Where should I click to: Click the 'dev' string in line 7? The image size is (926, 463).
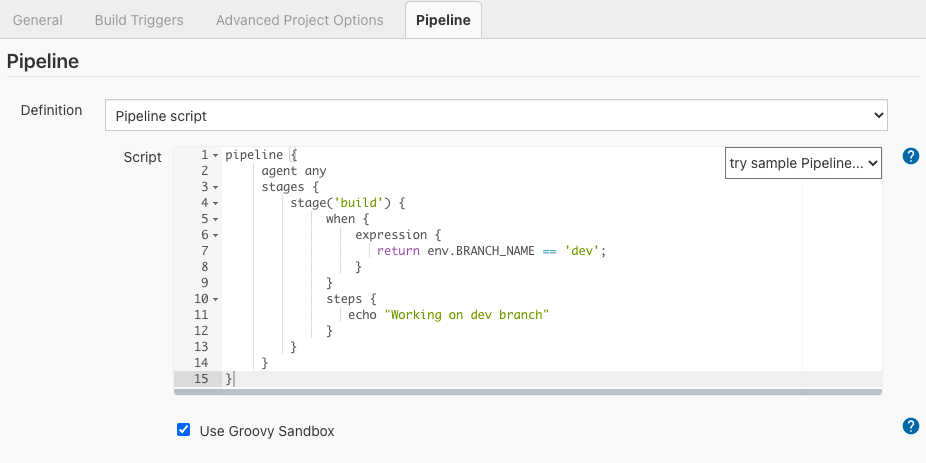tap(582, 251)
